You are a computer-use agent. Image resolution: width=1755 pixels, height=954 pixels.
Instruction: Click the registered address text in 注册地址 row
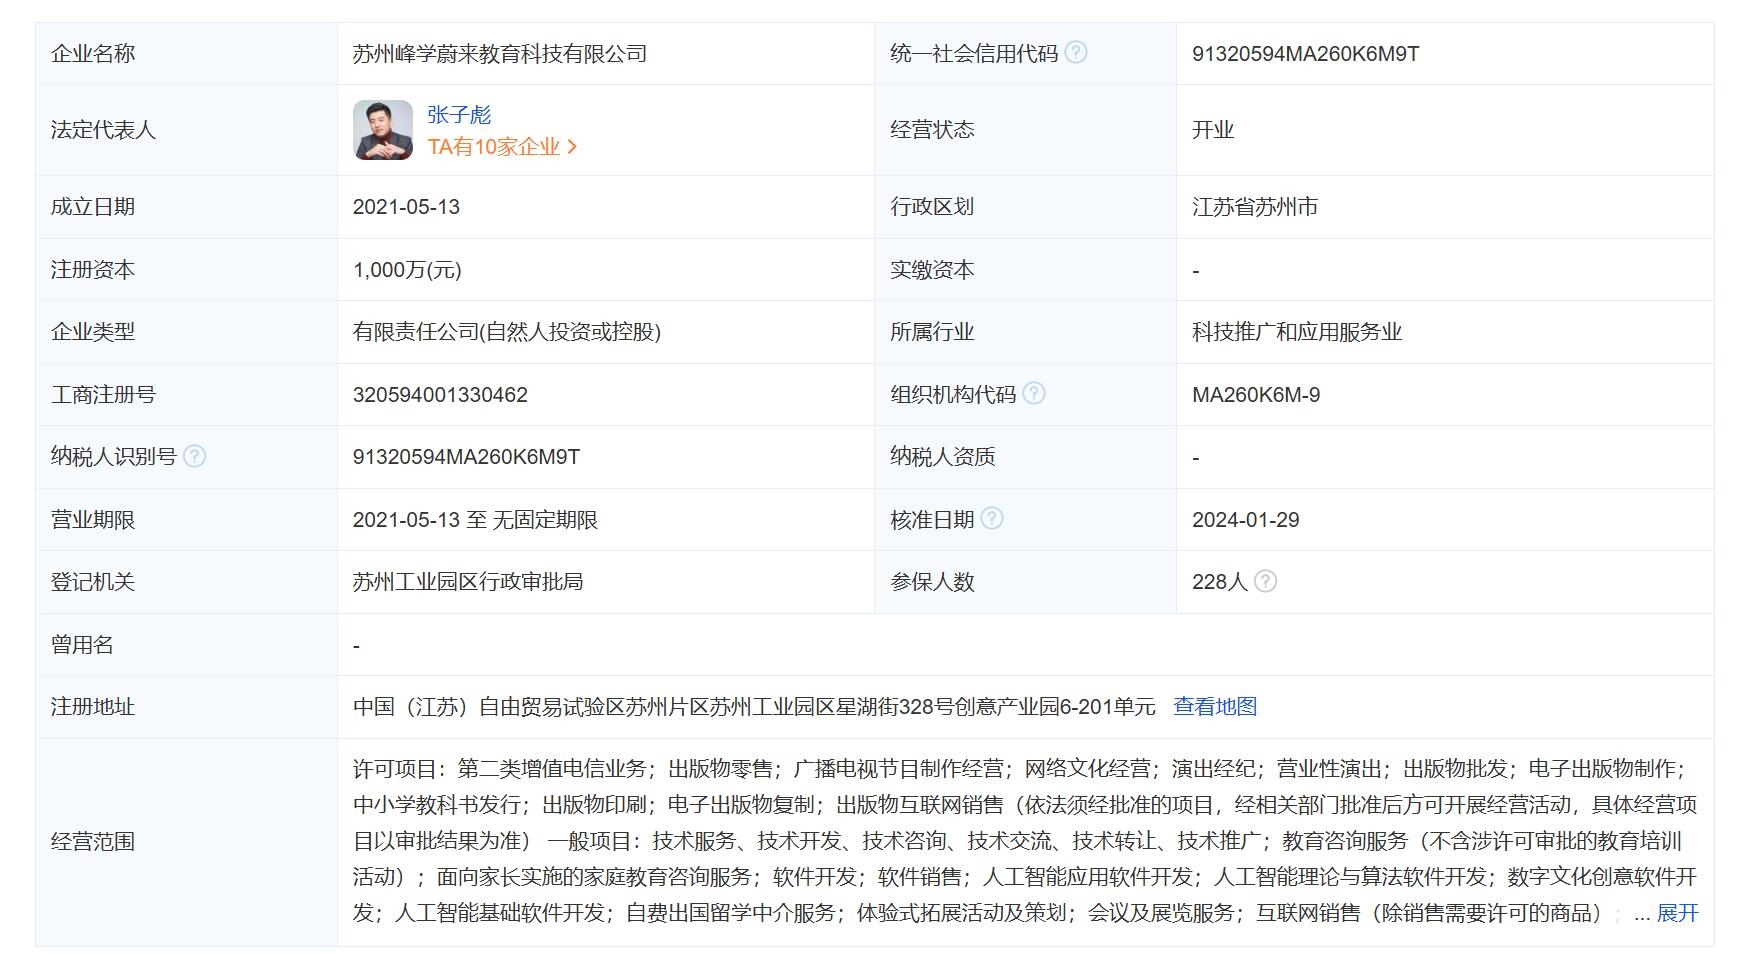pos(753,707)
